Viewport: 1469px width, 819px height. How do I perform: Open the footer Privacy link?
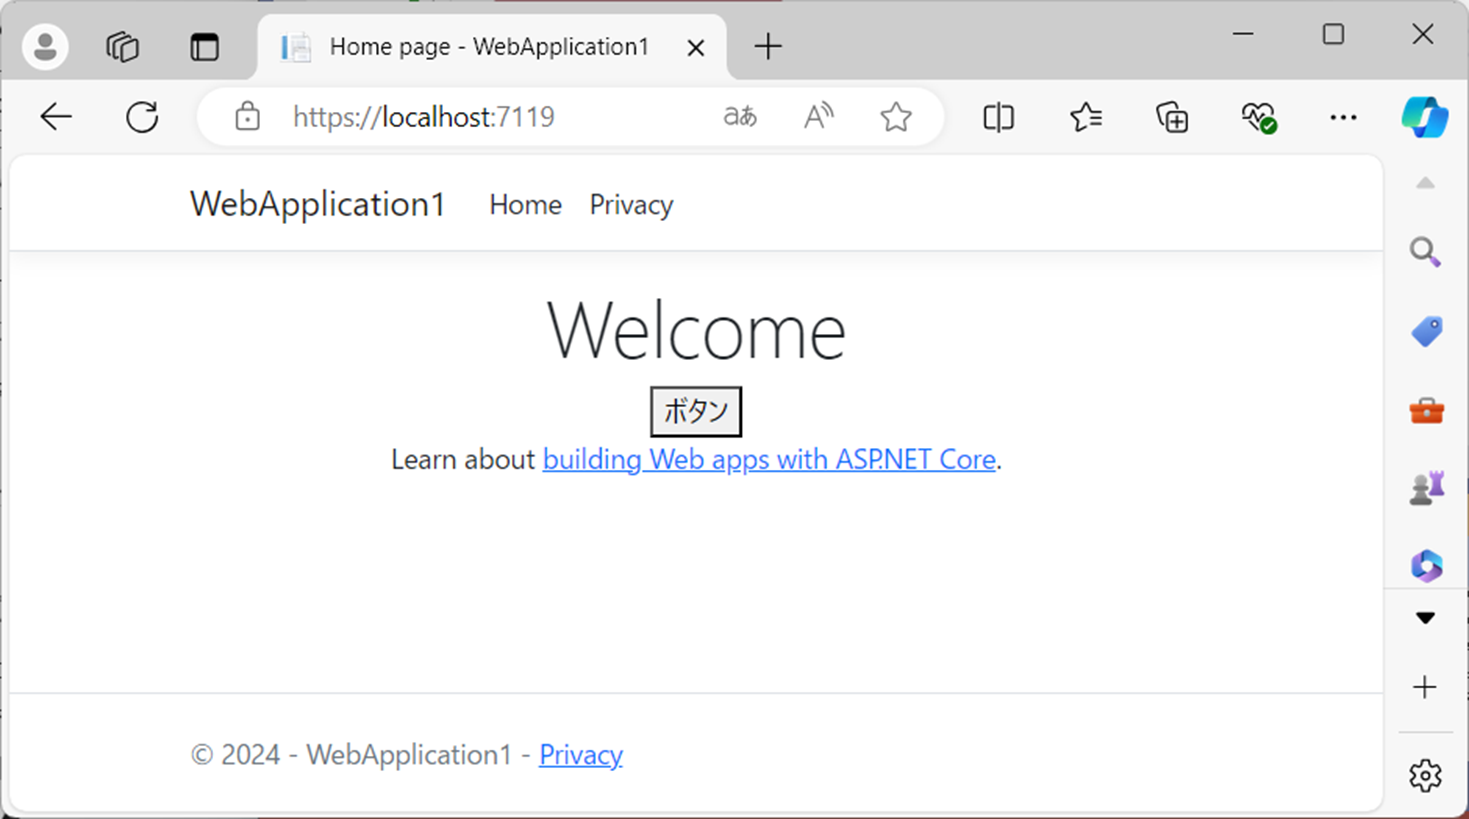(581, 754)
